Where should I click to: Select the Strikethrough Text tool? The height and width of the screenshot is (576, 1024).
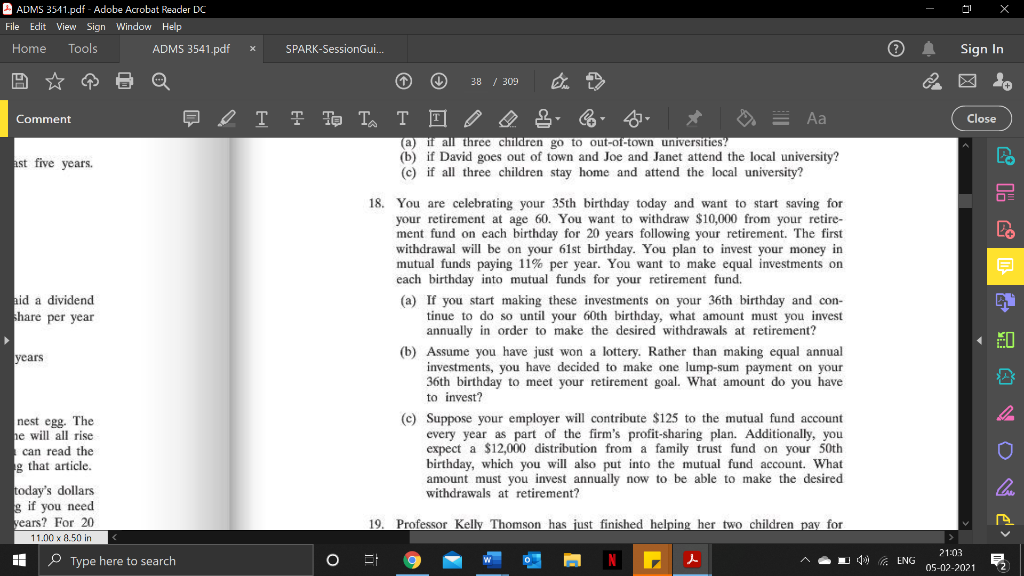pyautogui.click(x=296, y=118)
